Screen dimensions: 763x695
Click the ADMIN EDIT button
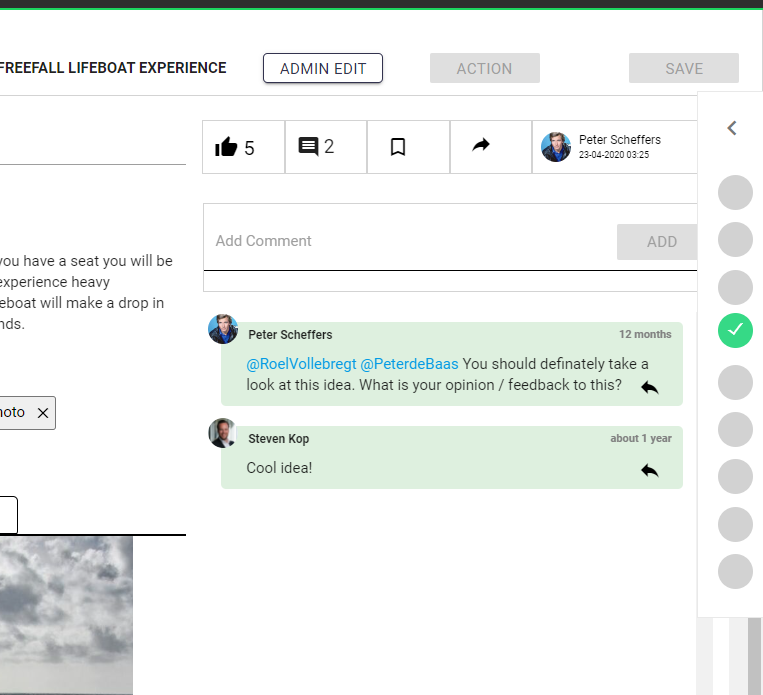point(323,69)
